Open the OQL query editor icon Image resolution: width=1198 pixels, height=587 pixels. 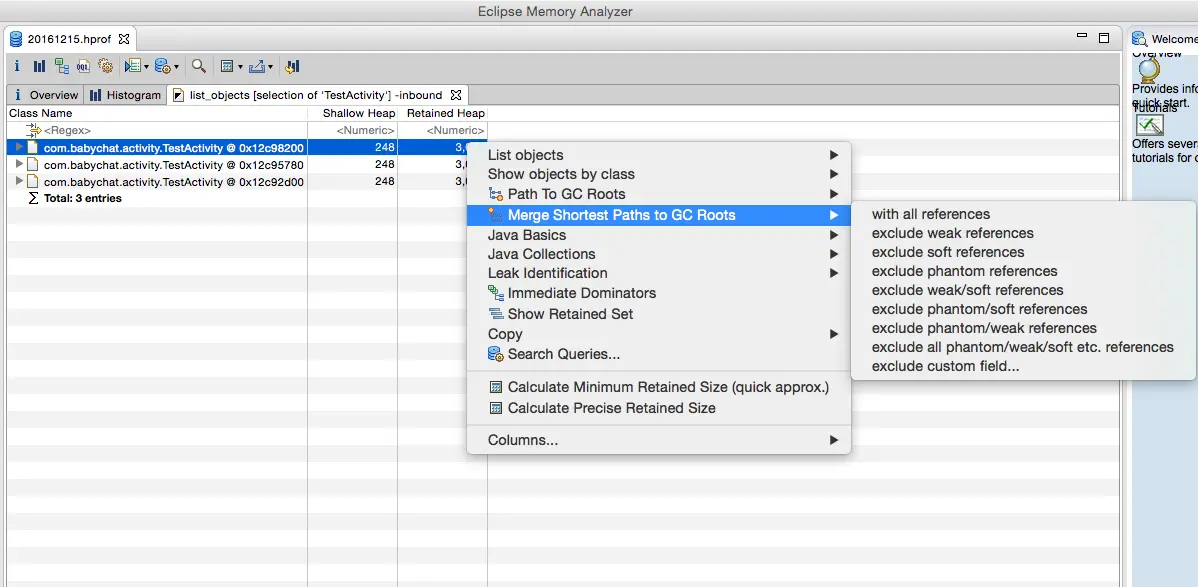pos(83,66)
